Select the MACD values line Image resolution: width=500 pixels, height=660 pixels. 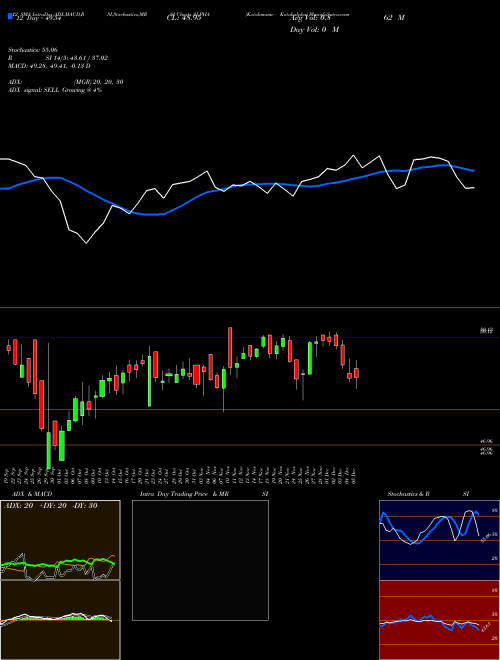pyautogui.click(x=49, y=66)
